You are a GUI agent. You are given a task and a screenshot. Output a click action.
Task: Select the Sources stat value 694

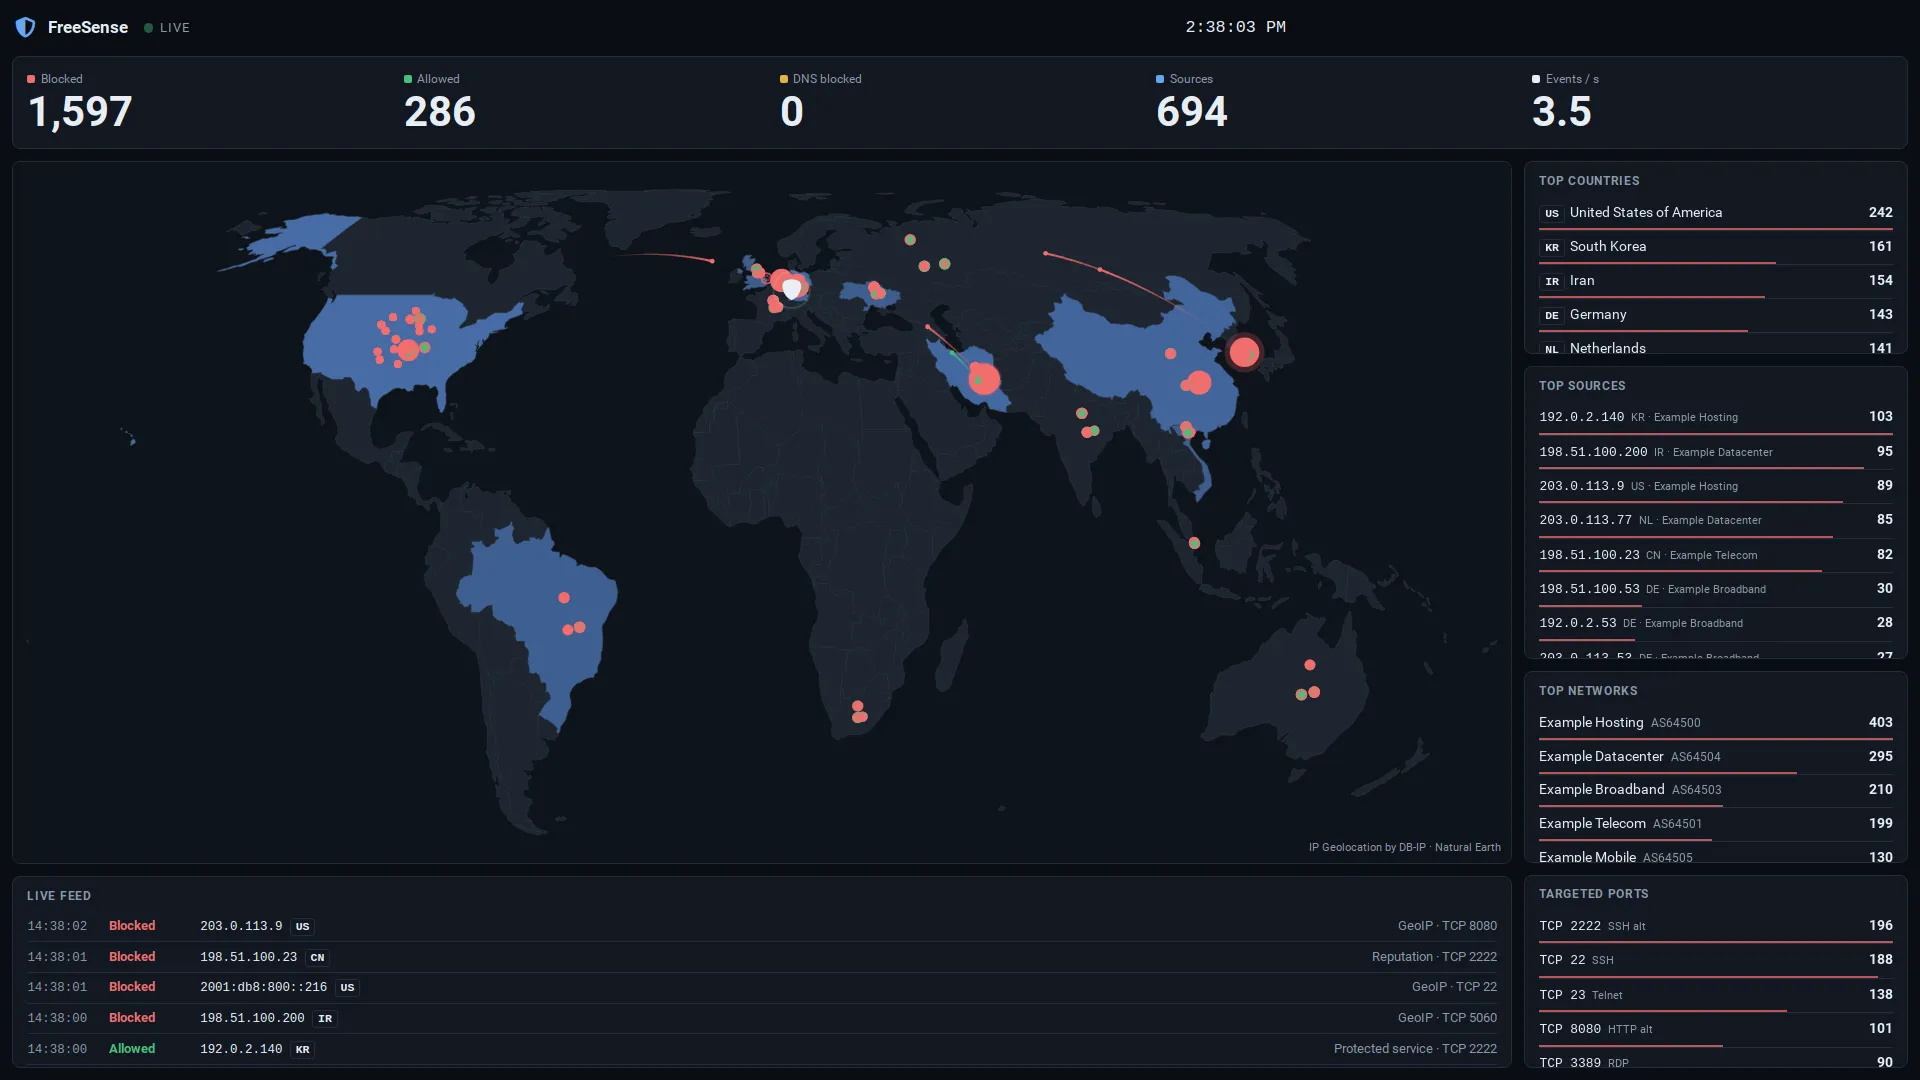click(x=1192, y=111)
